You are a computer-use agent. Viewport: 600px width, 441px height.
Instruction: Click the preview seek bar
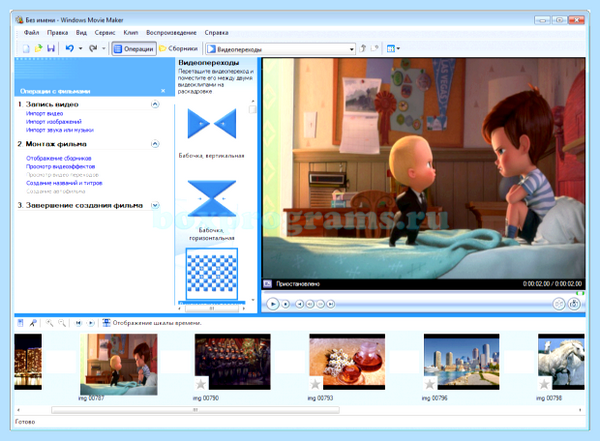point(423,293)
